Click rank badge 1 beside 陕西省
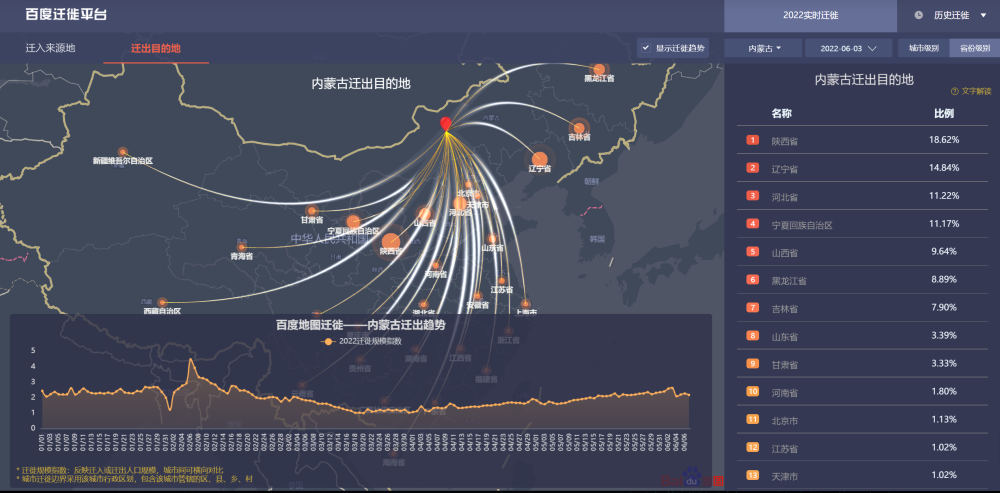Image resolution: width=1000 pixels, height=493 pixels. [x=753, y=140]
